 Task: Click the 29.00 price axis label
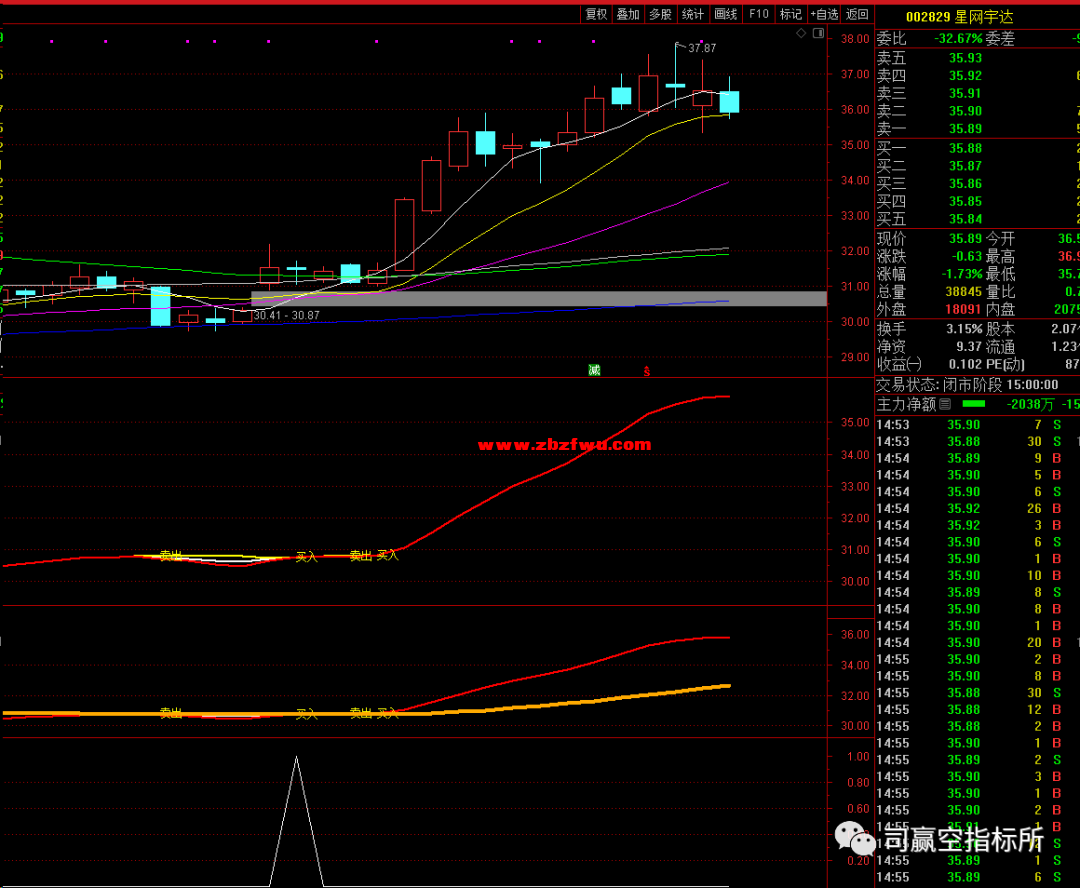855,358
